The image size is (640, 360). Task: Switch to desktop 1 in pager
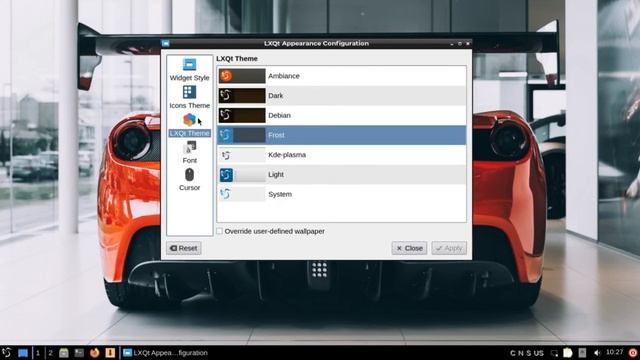pyautogui.click(x=38, y=353)
